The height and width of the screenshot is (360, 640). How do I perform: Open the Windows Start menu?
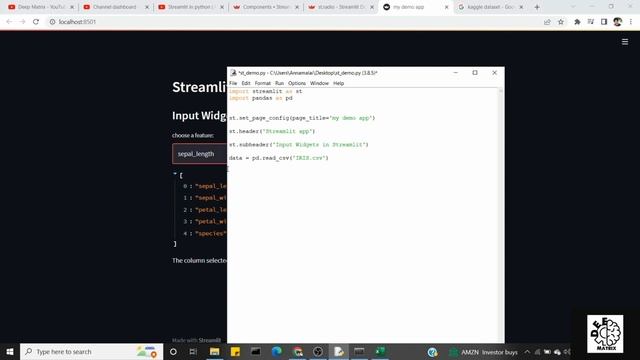[x=10, y=351]
